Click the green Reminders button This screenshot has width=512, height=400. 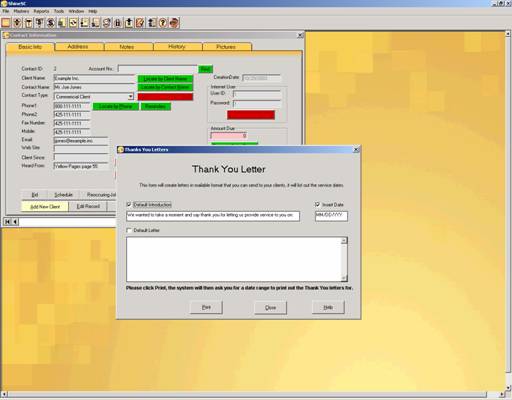coord(156,107)
